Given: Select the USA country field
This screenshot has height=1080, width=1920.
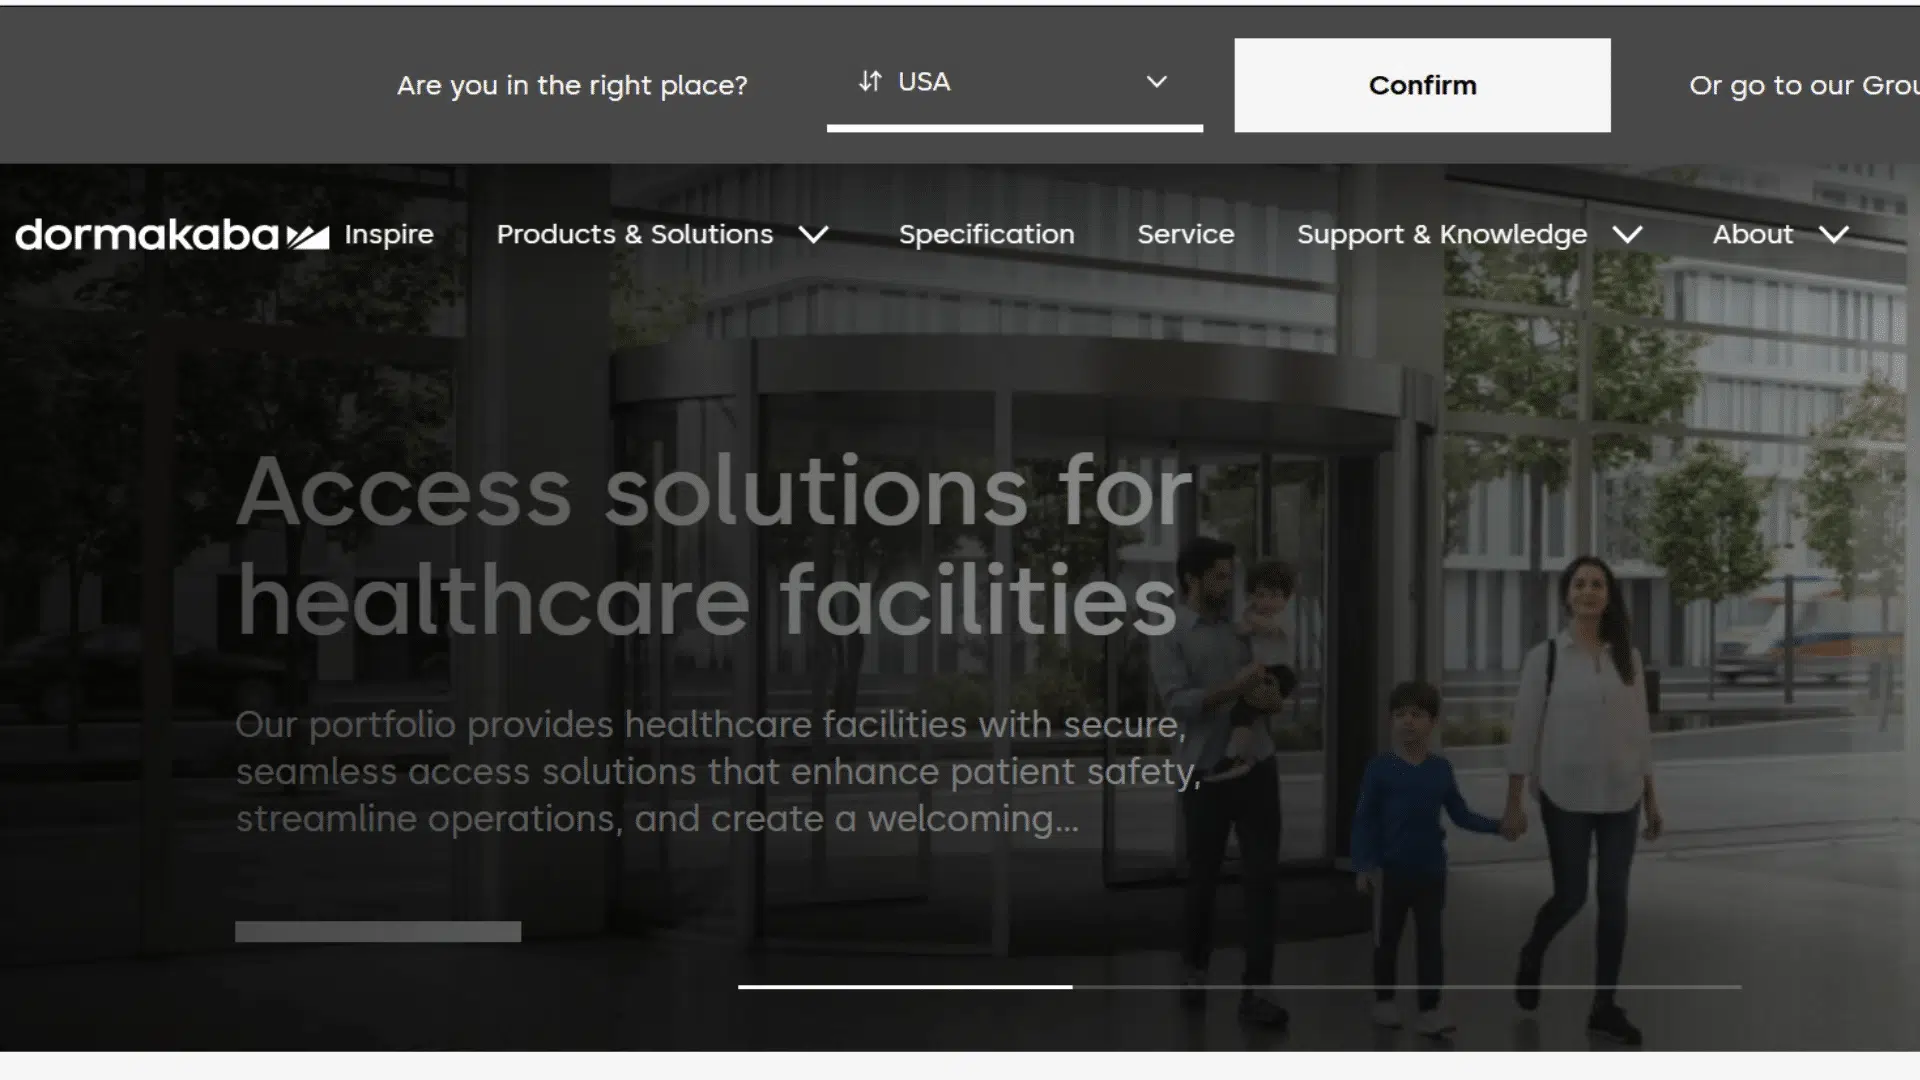Looking at the screenshot, I should click(x=1014, y=83).
